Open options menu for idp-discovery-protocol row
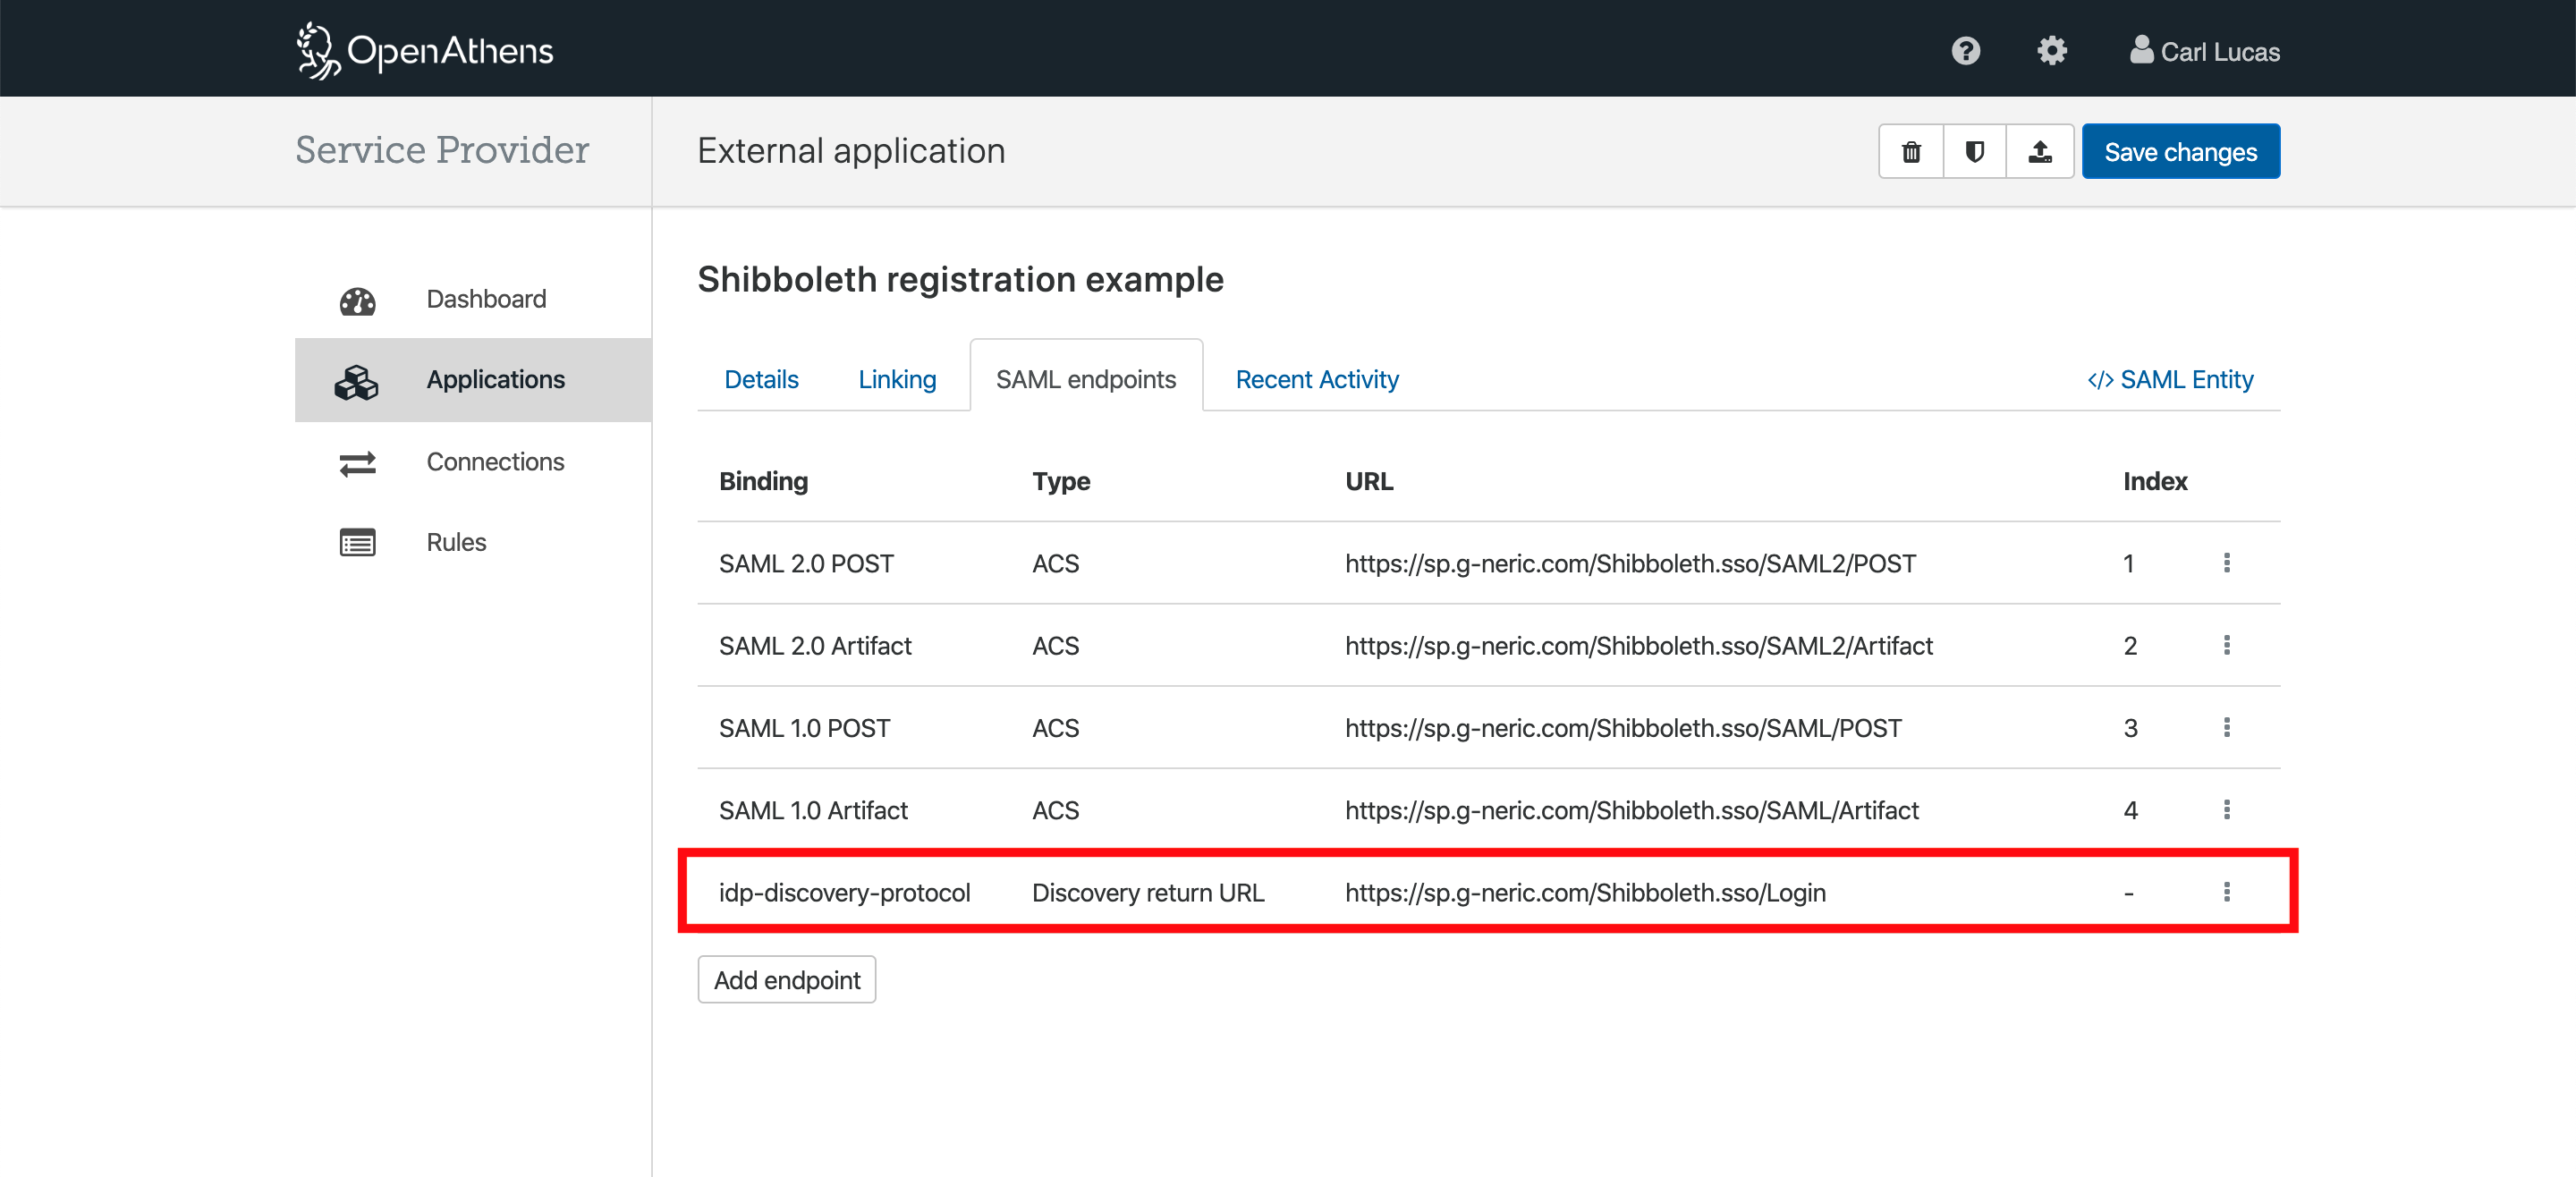The width and height of the screenshot is (2576, 1177). point(2226,892)
